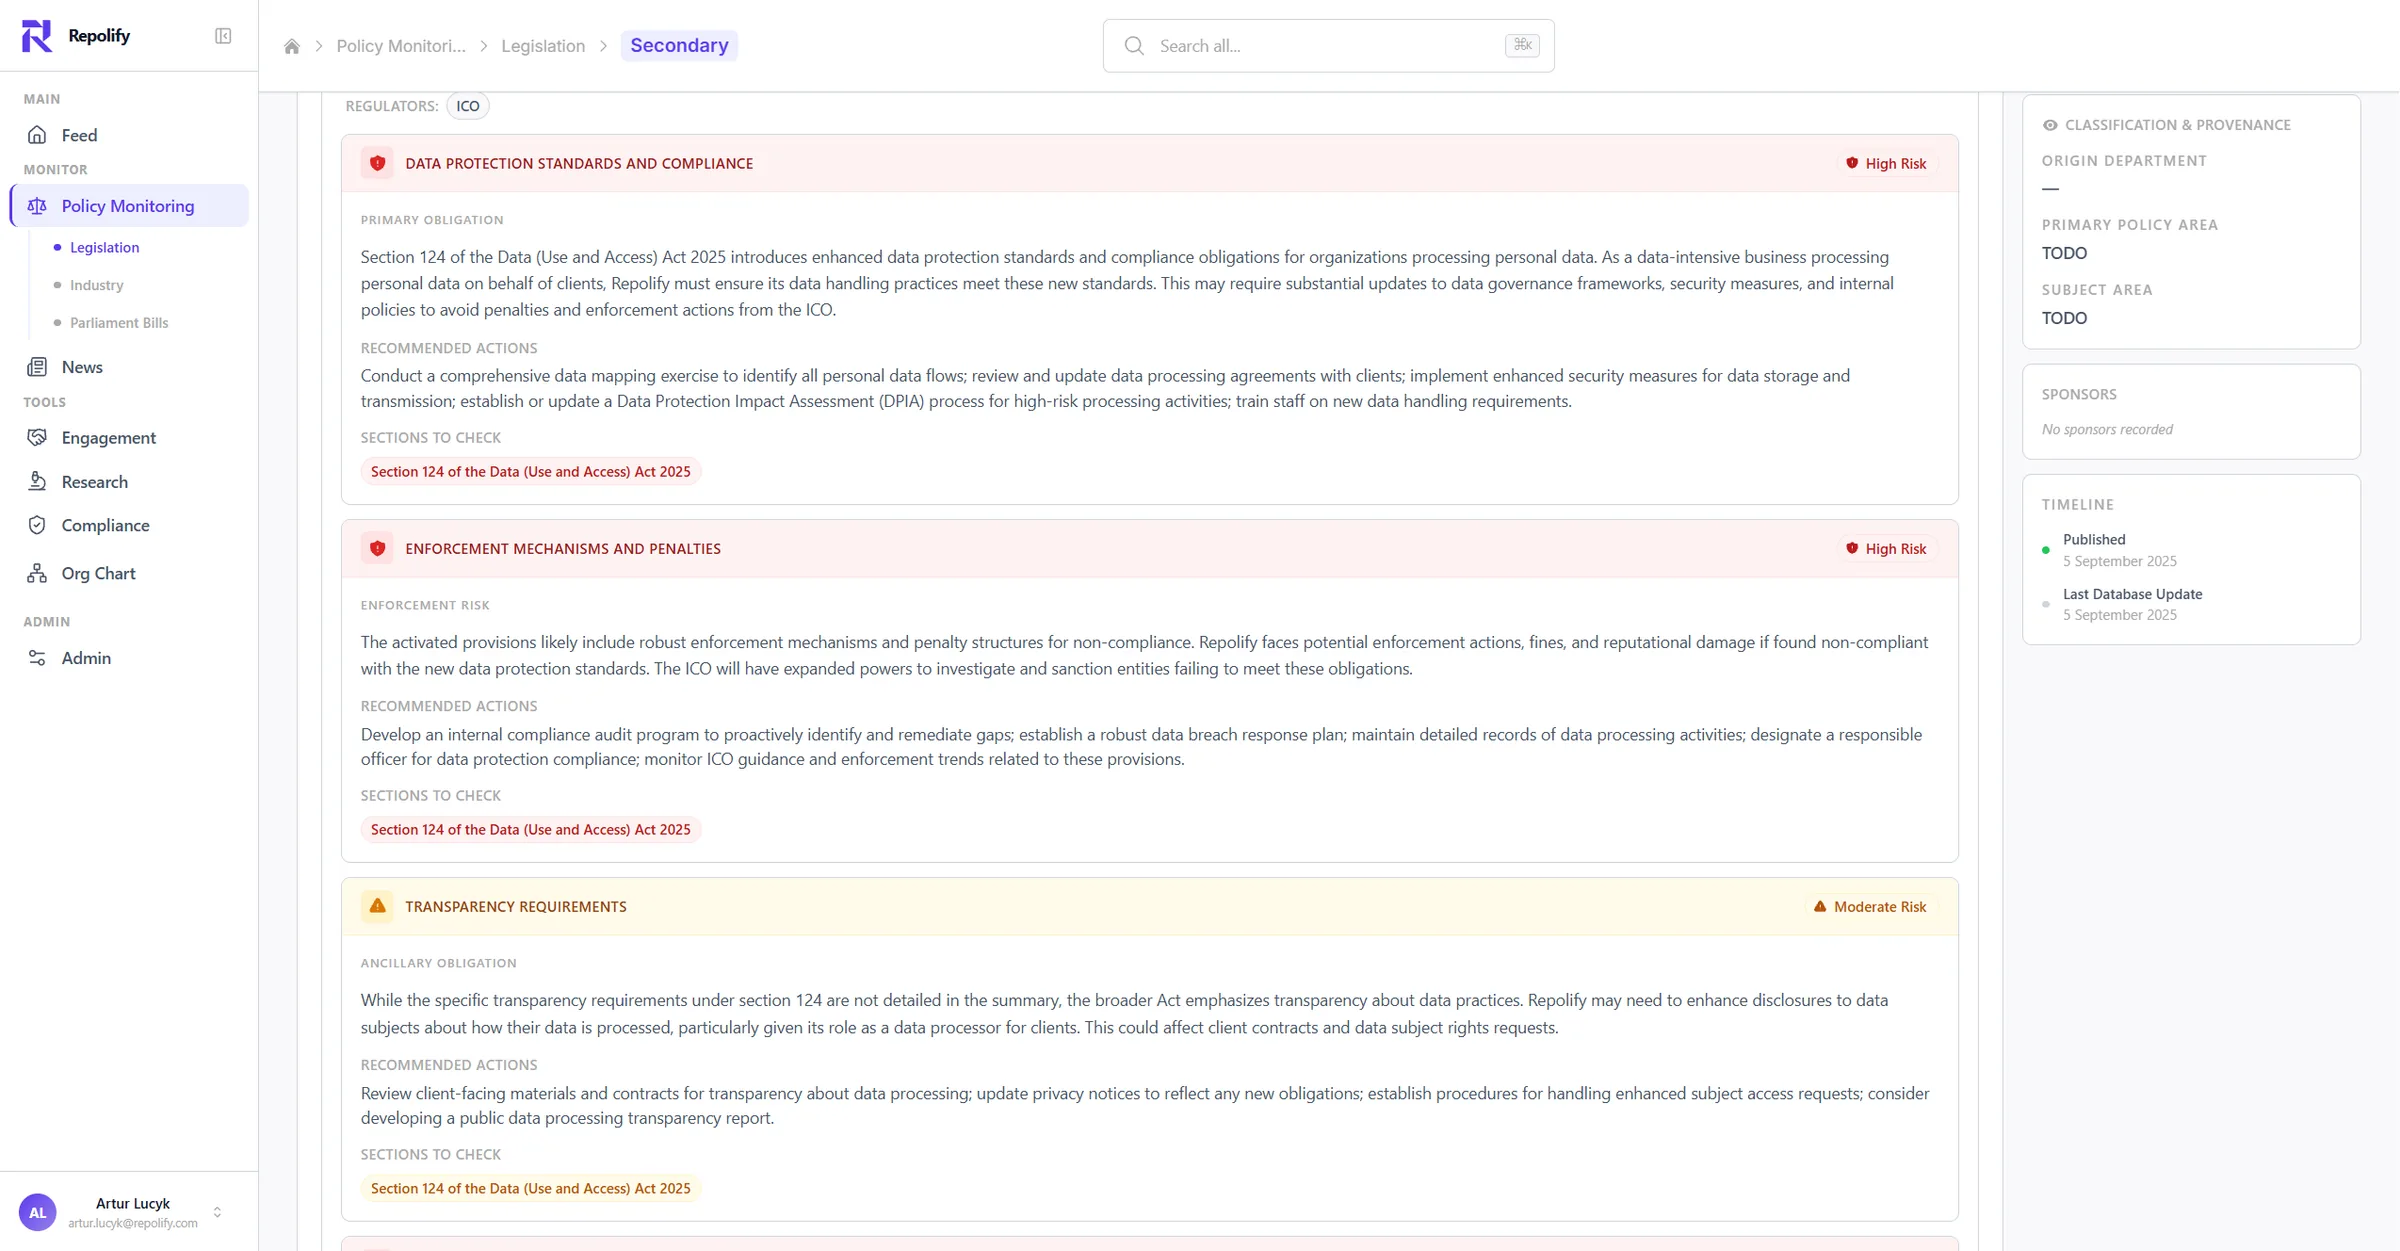Click Artur Lucyk profile name
Viewport: 2400px width, 1251px height.
133,1204
